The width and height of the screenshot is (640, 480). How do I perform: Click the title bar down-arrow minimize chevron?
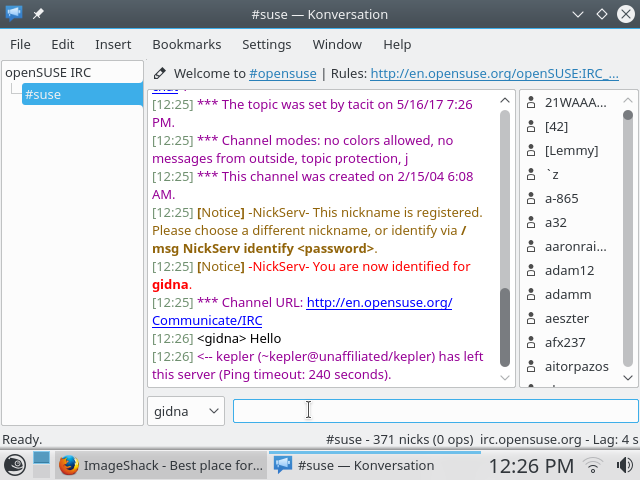578,15
